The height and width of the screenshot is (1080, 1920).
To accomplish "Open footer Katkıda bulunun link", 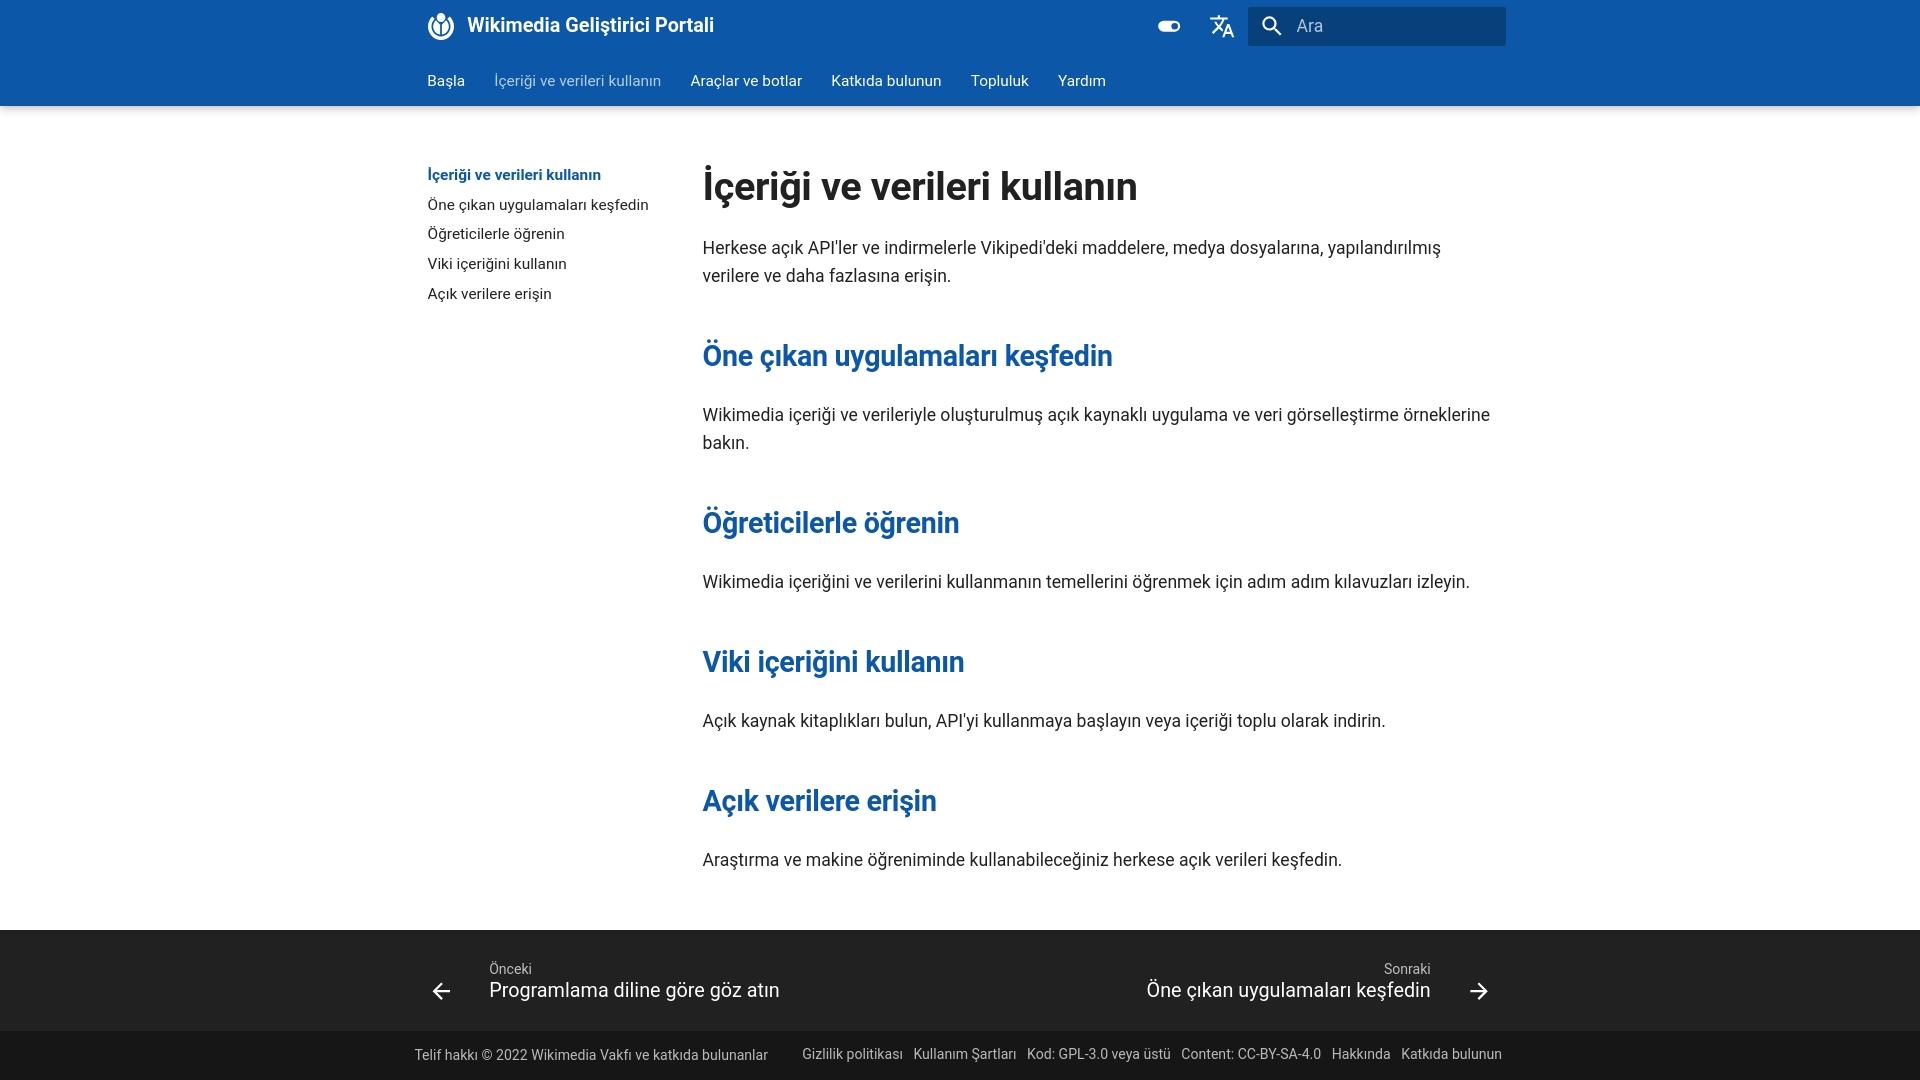I will [x=1451, y=1054].
